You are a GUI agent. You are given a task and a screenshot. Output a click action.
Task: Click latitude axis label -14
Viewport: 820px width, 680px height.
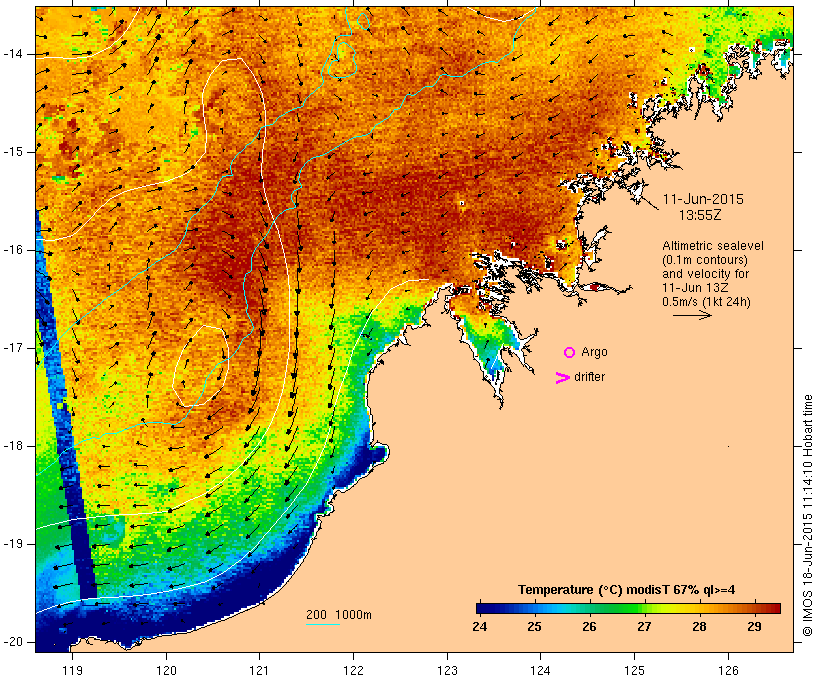pyautogui.click(x=12, y=54)
